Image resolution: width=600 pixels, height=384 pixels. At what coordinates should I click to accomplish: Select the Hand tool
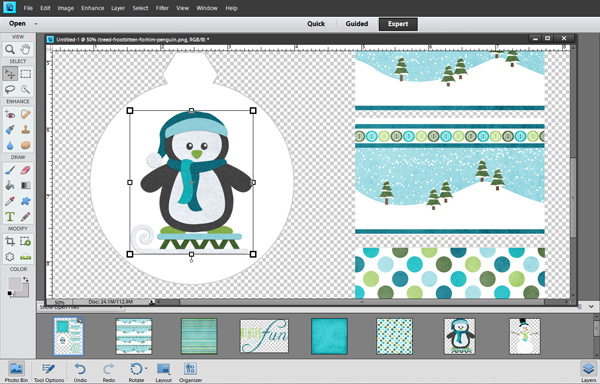(25, 49)
